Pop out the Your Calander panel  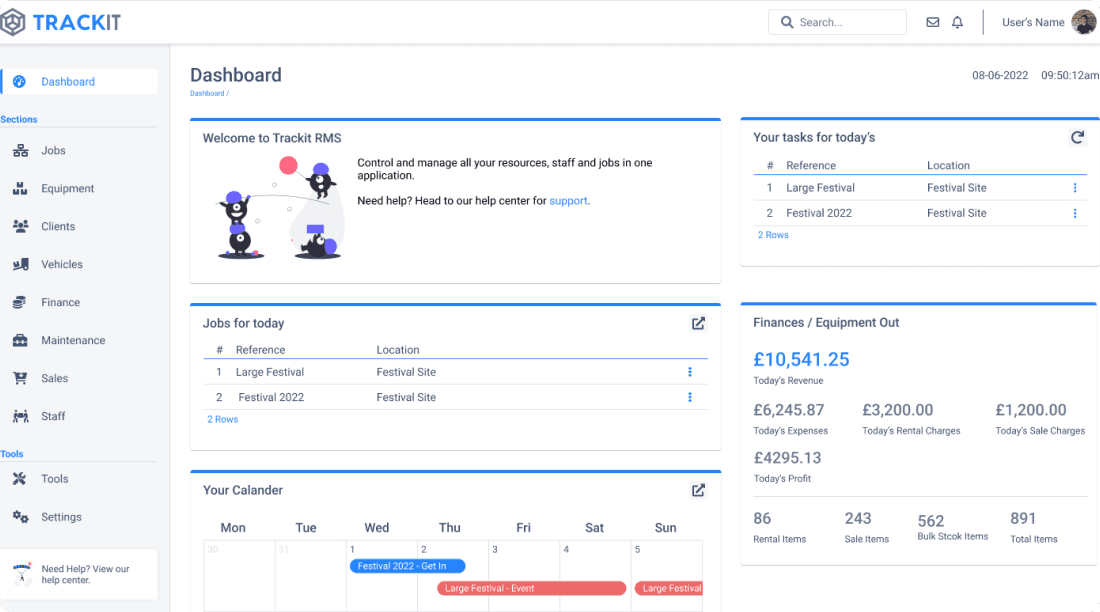coord(698,490)
